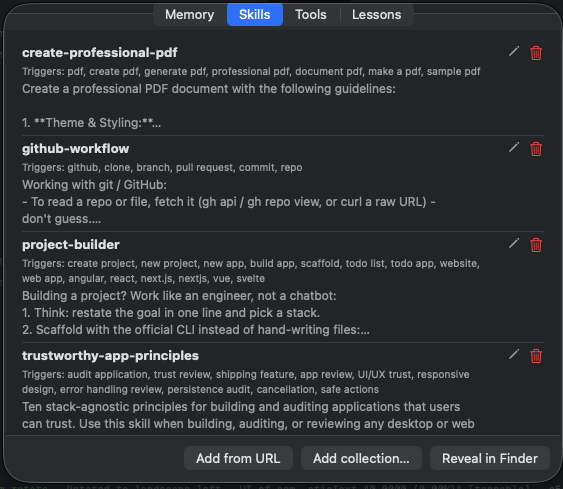The image size is (563, 489).
Task: Select the project-builder skill title
Action: click(x=71, y=244)
